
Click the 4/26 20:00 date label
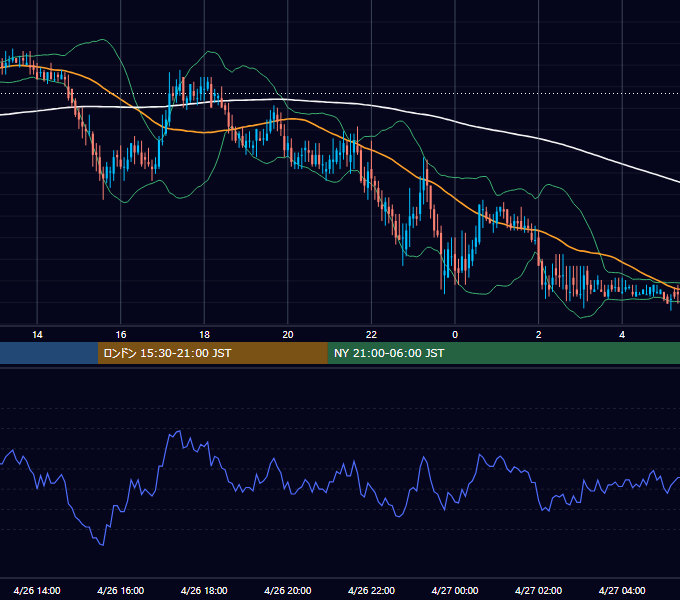pos(288,590)
